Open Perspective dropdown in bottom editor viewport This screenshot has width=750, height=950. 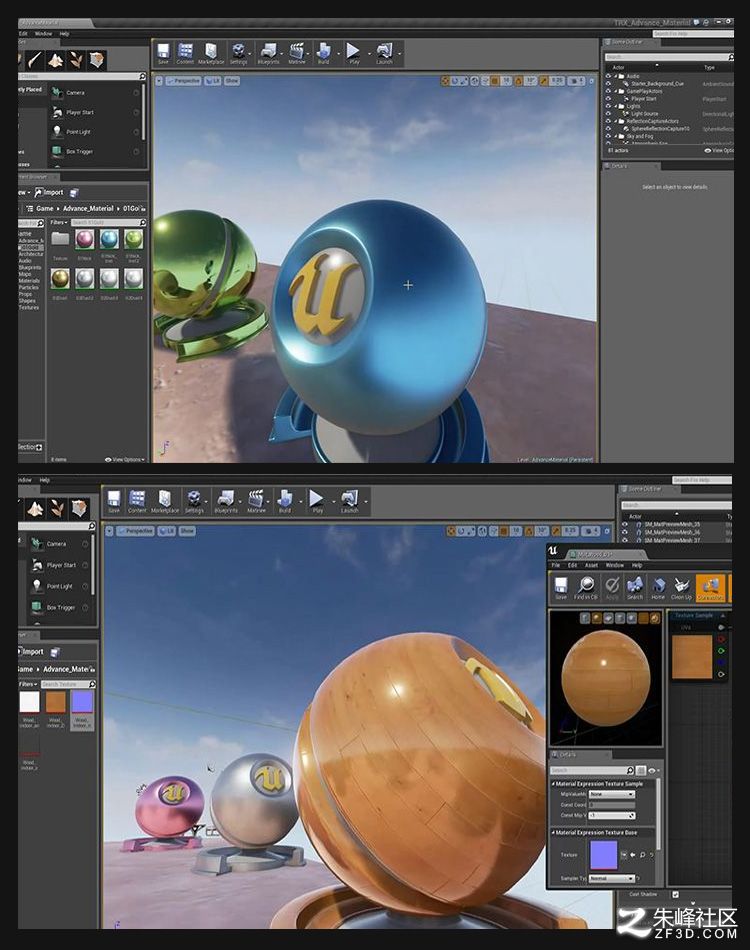136,531
